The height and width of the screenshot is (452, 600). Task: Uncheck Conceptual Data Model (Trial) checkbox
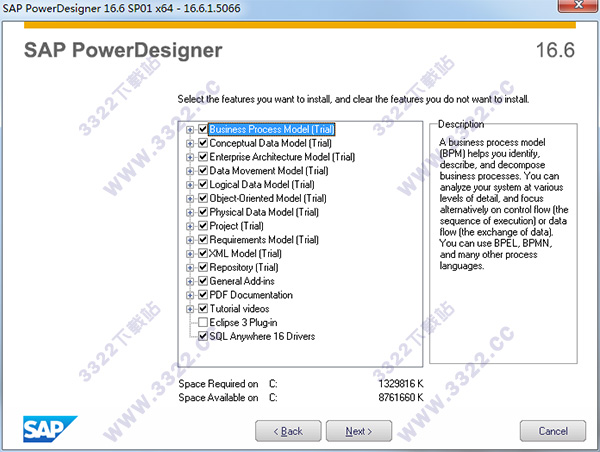tap(203, 143)
